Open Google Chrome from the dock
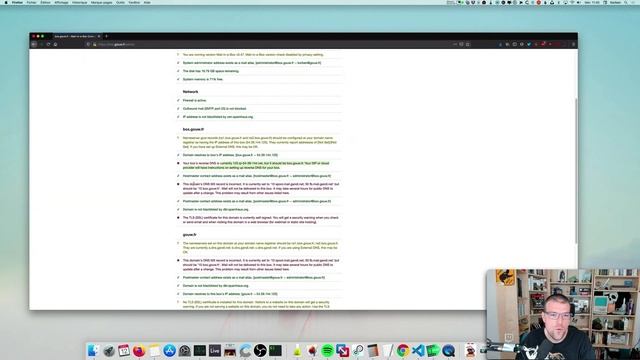Image resolution: width=640 pixels, height=360 pixels. 403,350
